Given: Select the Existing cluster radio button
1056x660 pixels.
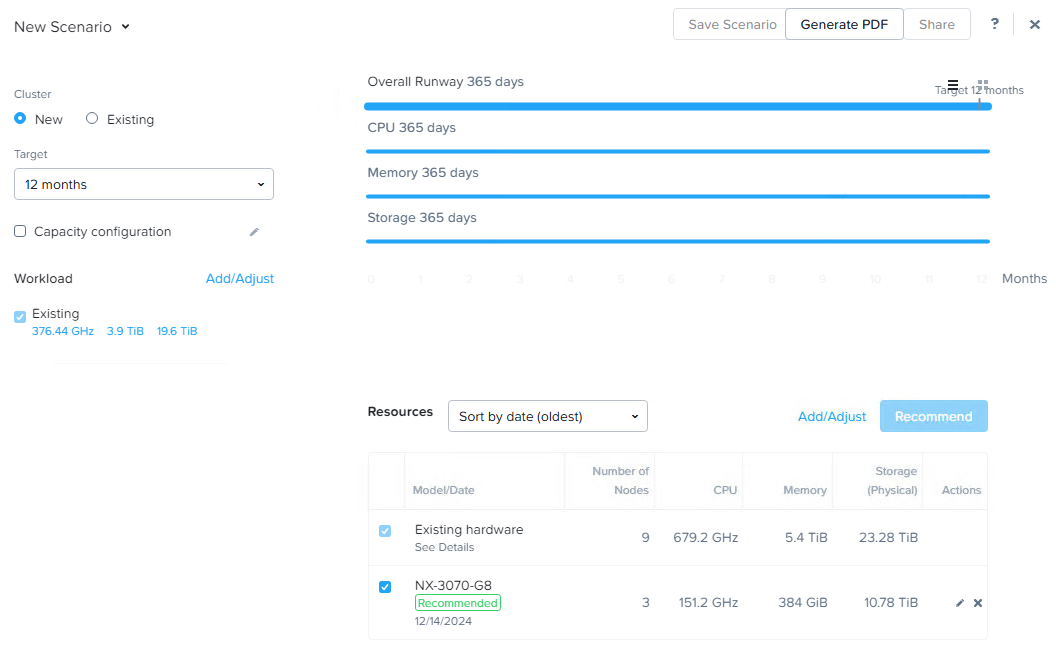Looking at the screenshot, I should pos(92,118).
